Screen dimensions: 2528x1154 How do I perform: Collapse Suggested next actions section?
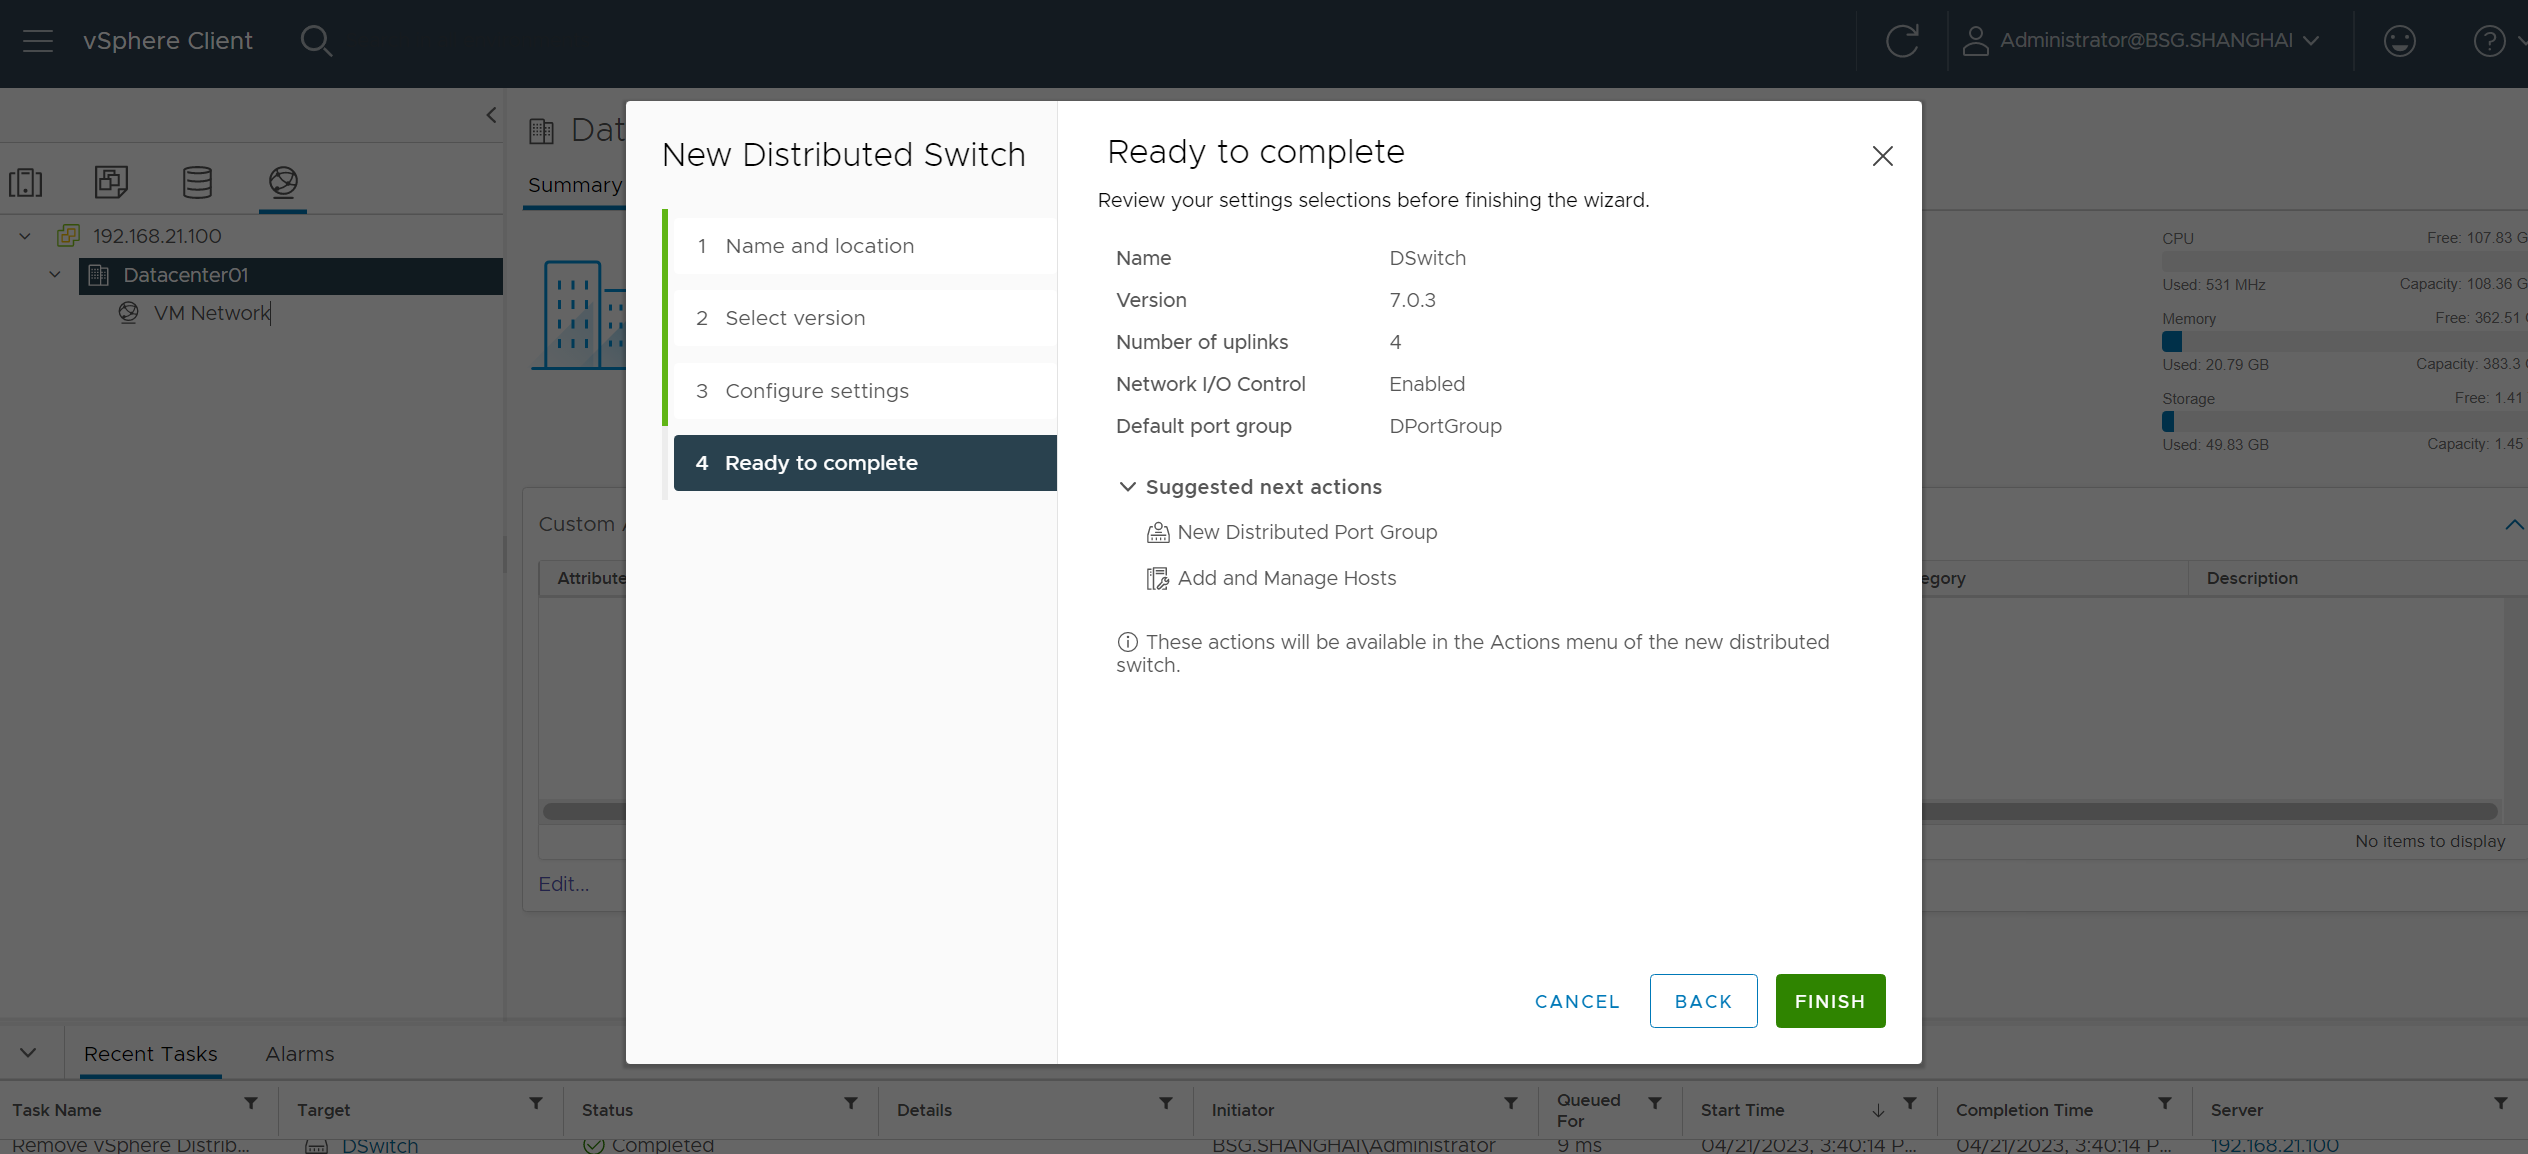1127,487
